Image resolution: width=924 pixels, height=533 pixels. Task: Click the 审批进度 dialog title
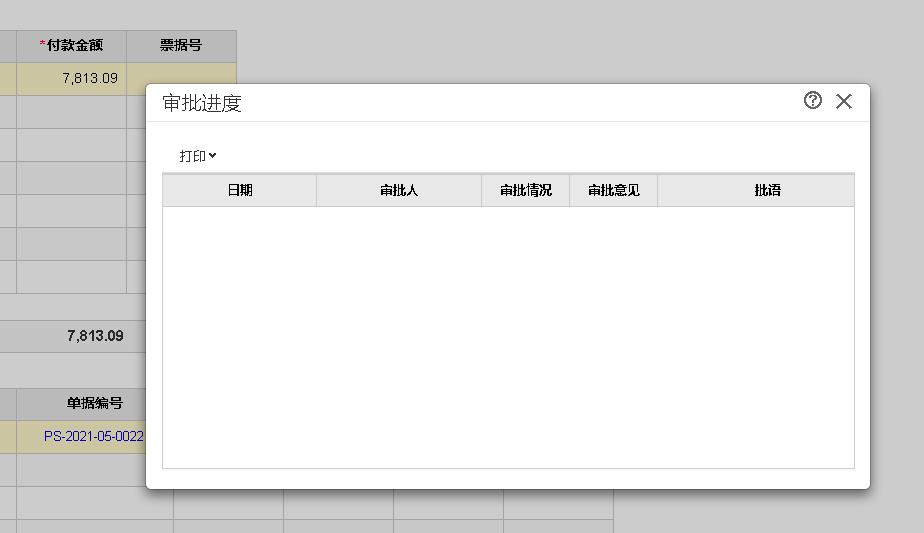pos(202,103)
